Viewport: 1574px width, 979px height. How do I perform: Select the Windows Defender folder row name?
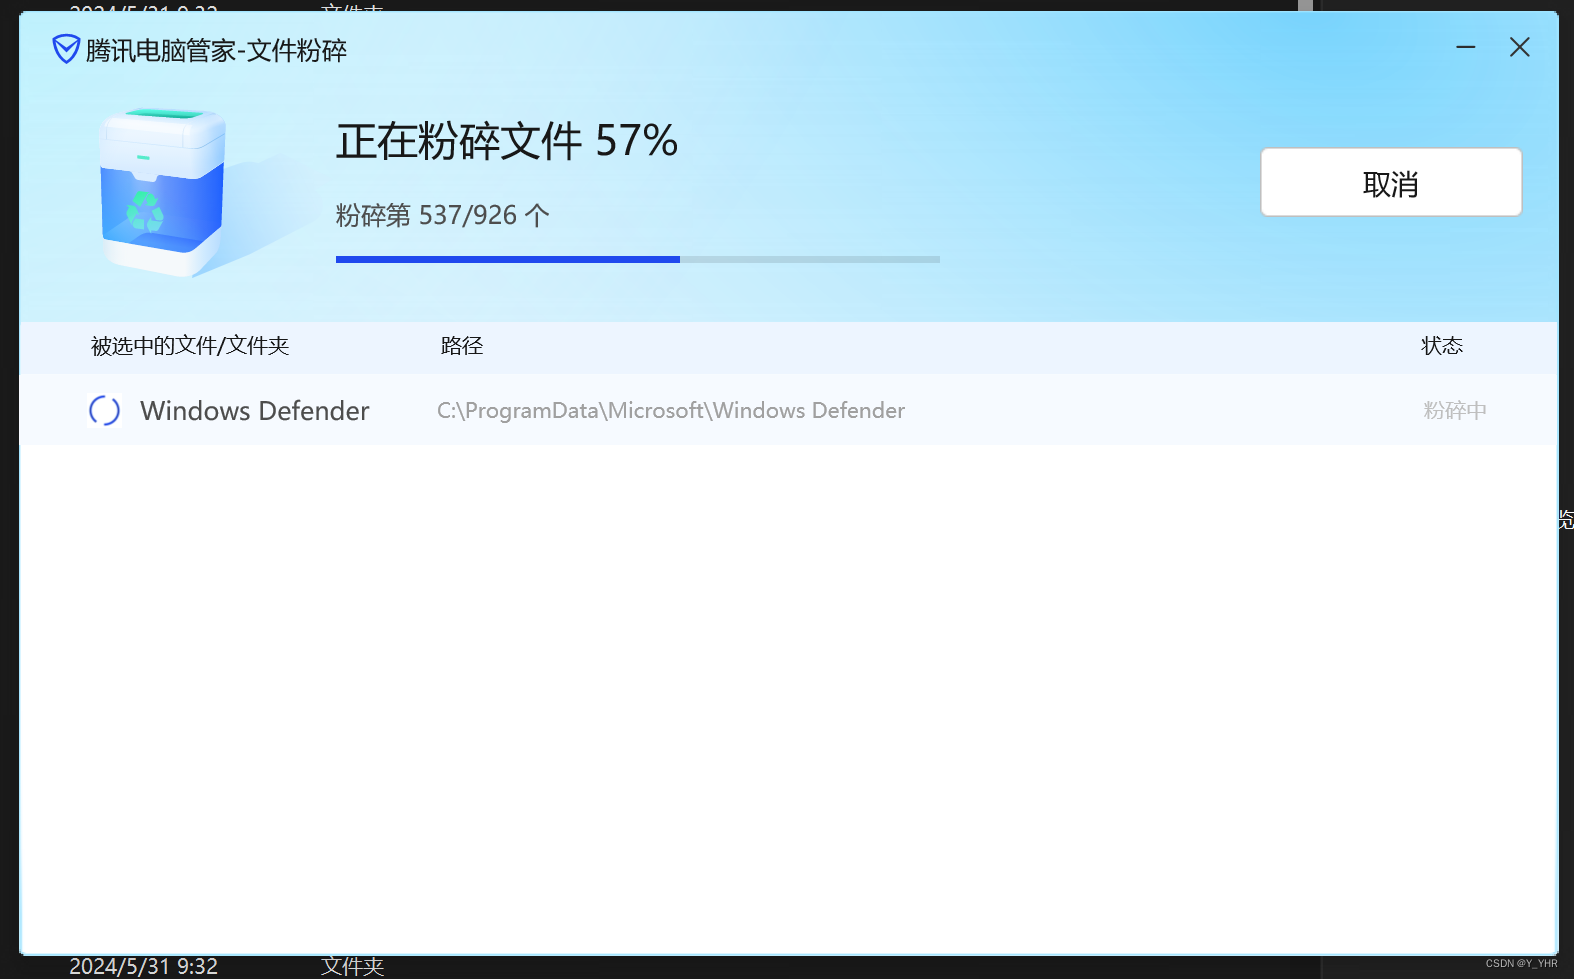[x=255, y=411]
